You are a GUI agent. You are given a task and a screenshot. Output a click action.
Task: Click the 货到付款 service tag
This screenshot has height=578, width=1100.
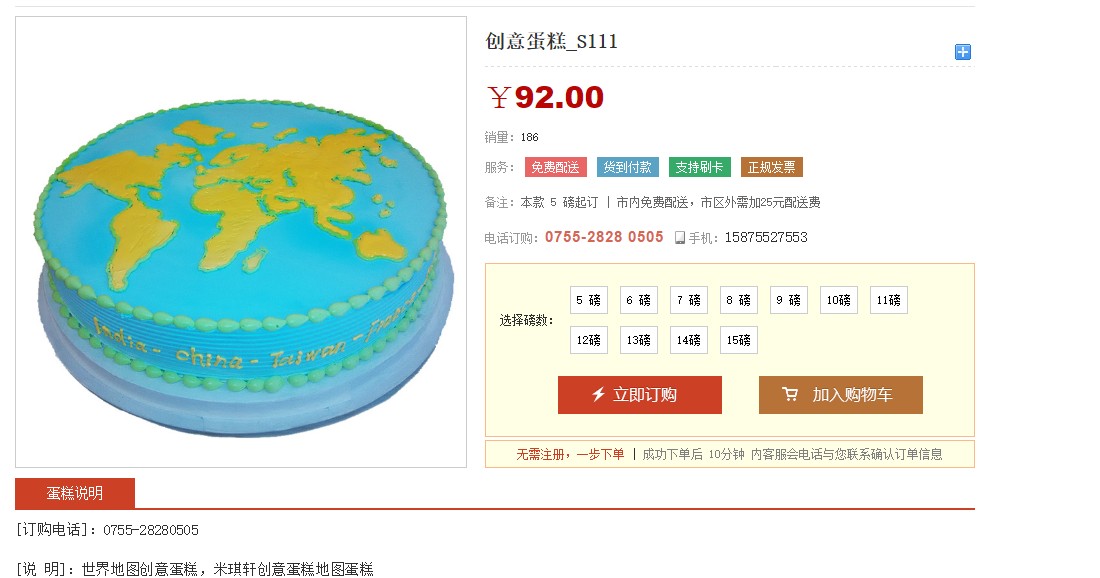tap(628, 167)
